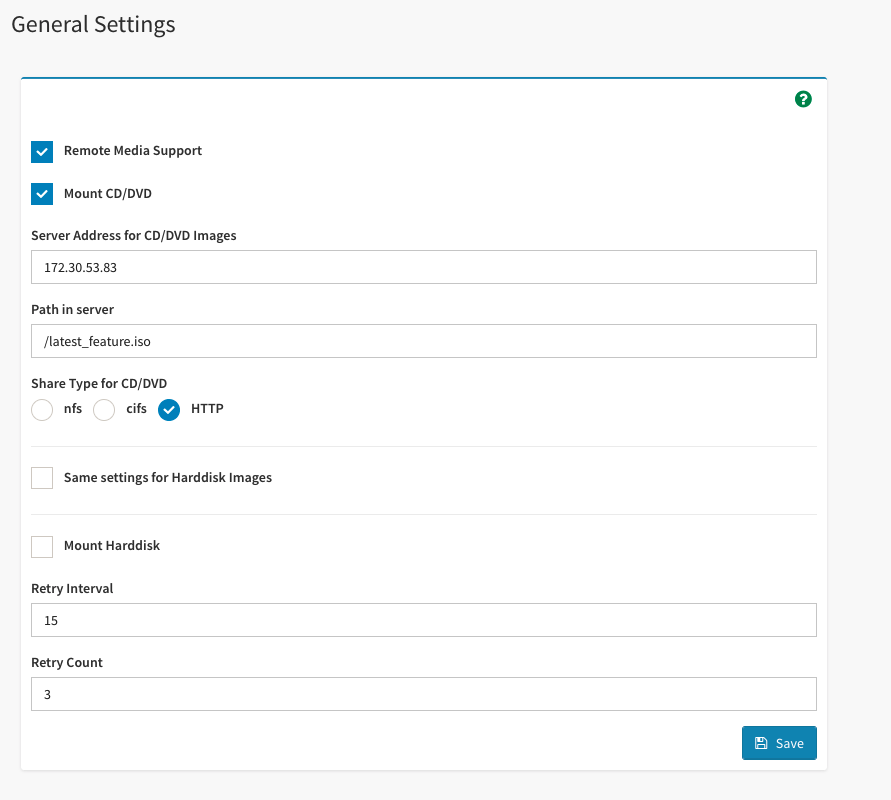Click the Path in server input field

pos(424,341)
